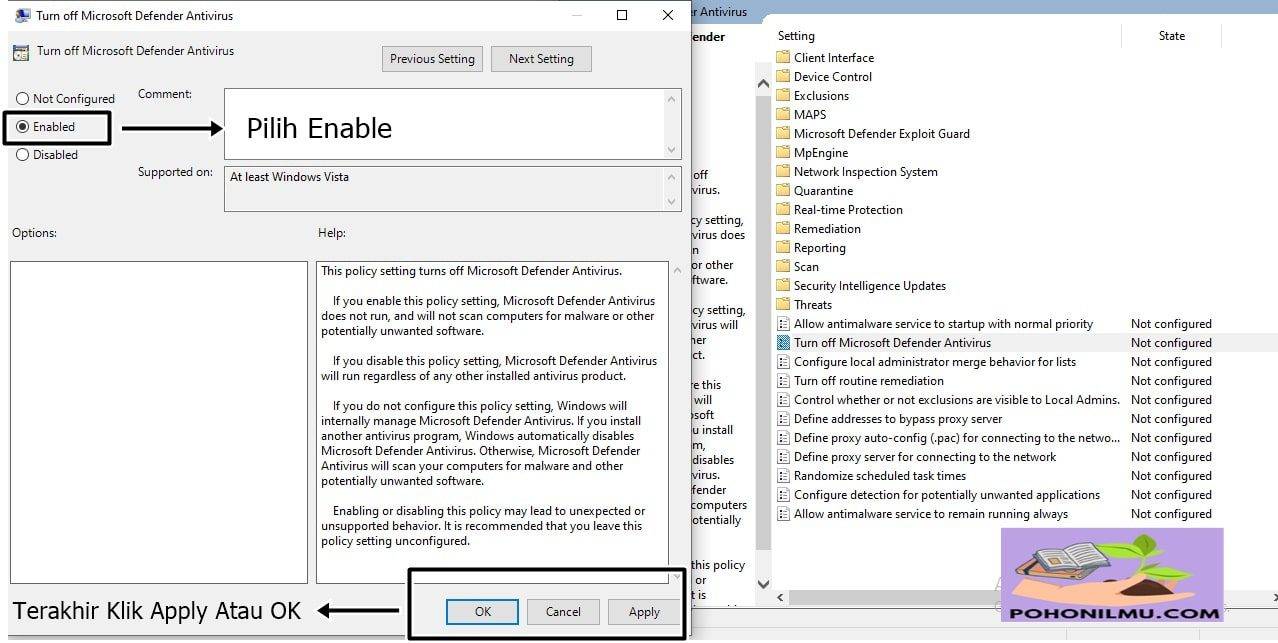The width and height of the screenshot is (1278, 643).
Task: Click policy icon for Define addresses to bypass proxy
Action: click(784, 419)
